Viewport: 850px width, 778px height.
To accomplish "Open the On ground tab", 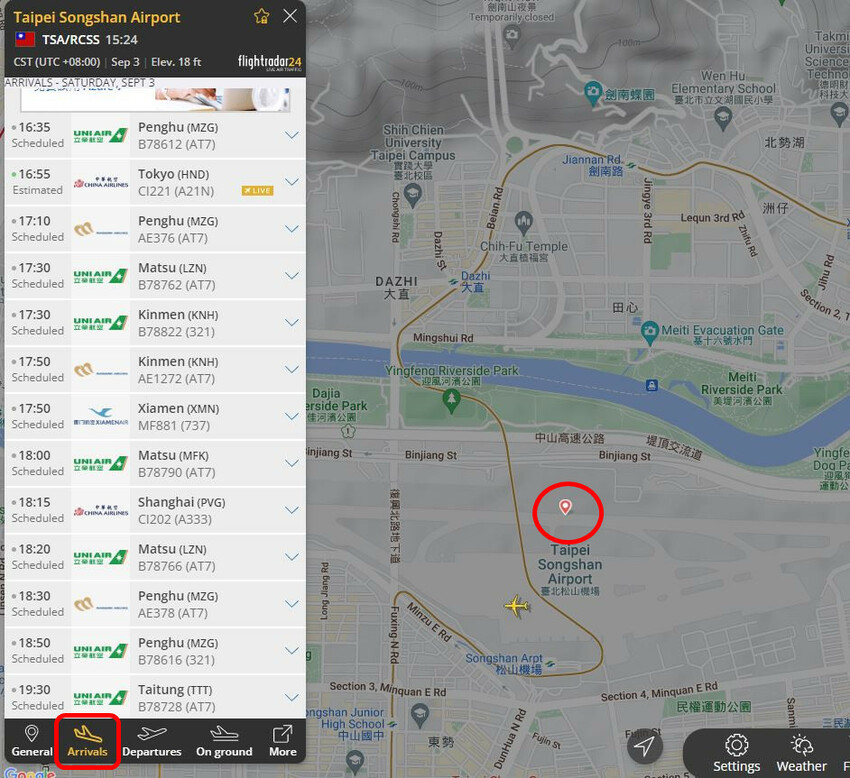I will (x=224, y=741).
